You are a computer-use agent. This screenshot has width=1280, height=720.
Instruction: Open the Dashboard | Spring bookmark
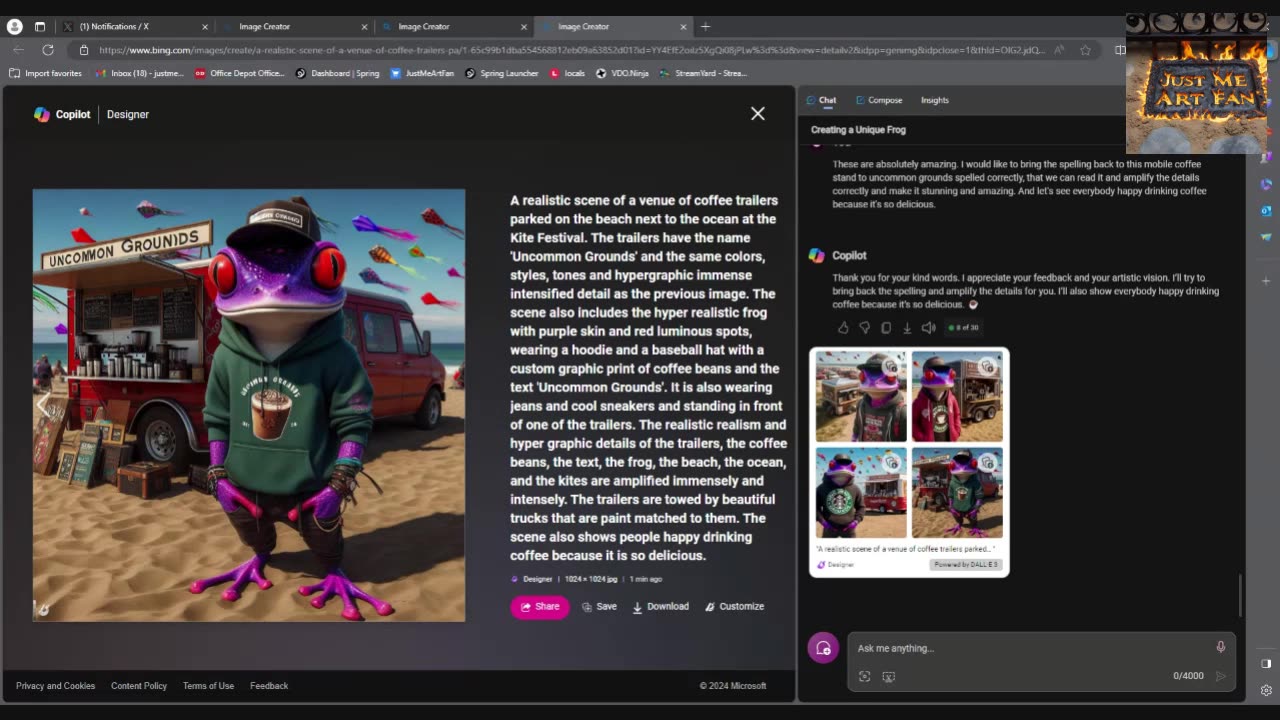[337, 73]
